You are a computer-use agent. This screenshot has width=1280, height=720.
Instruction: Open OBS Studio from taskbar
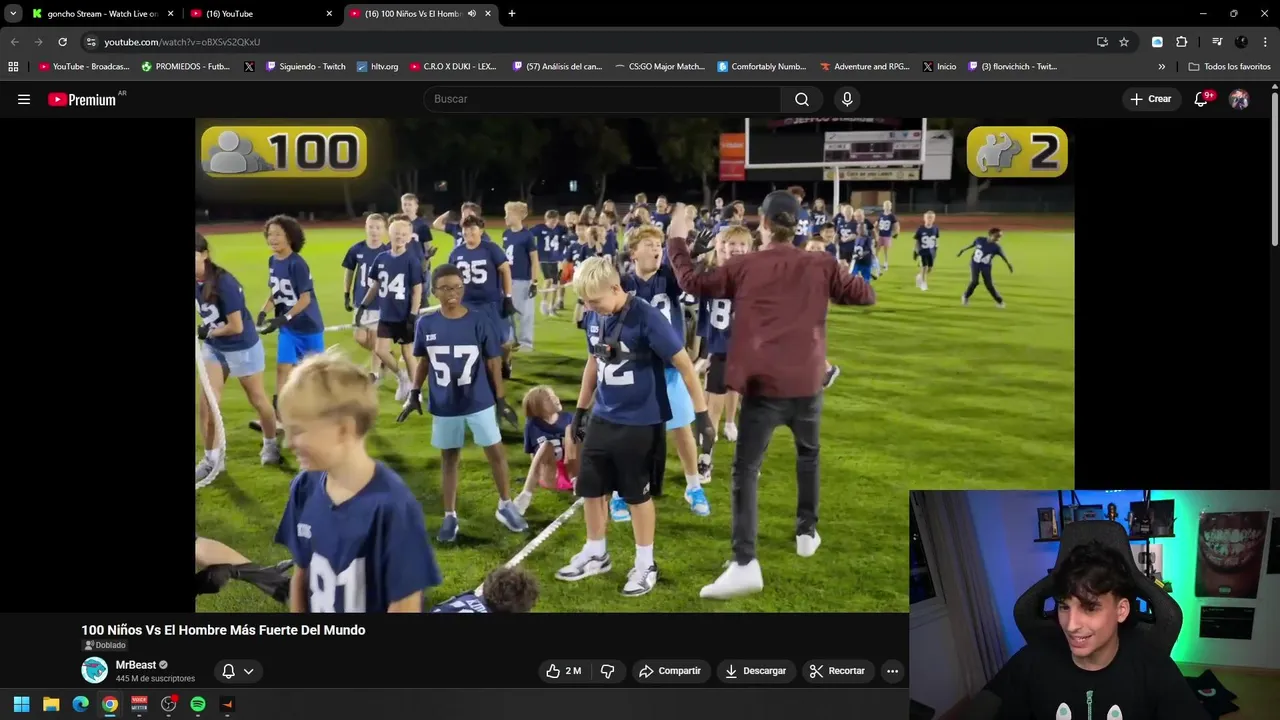click(168, 704)
